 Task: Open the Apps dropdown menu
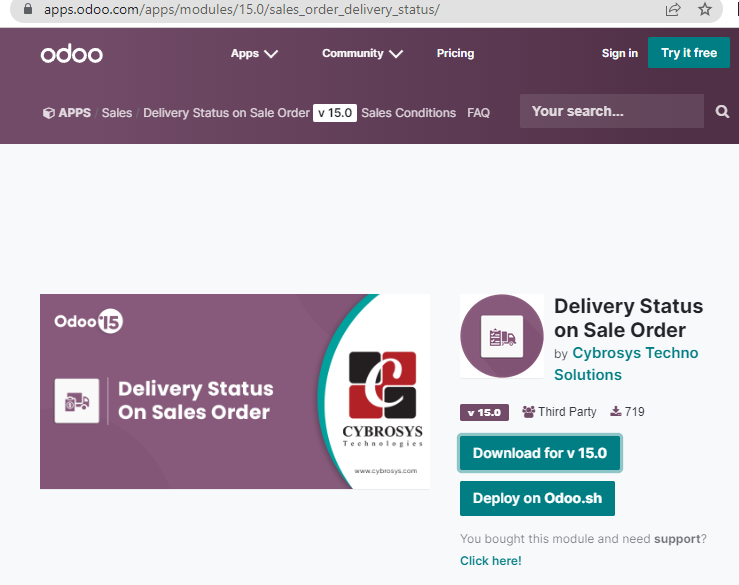click(x=254, y=53)
